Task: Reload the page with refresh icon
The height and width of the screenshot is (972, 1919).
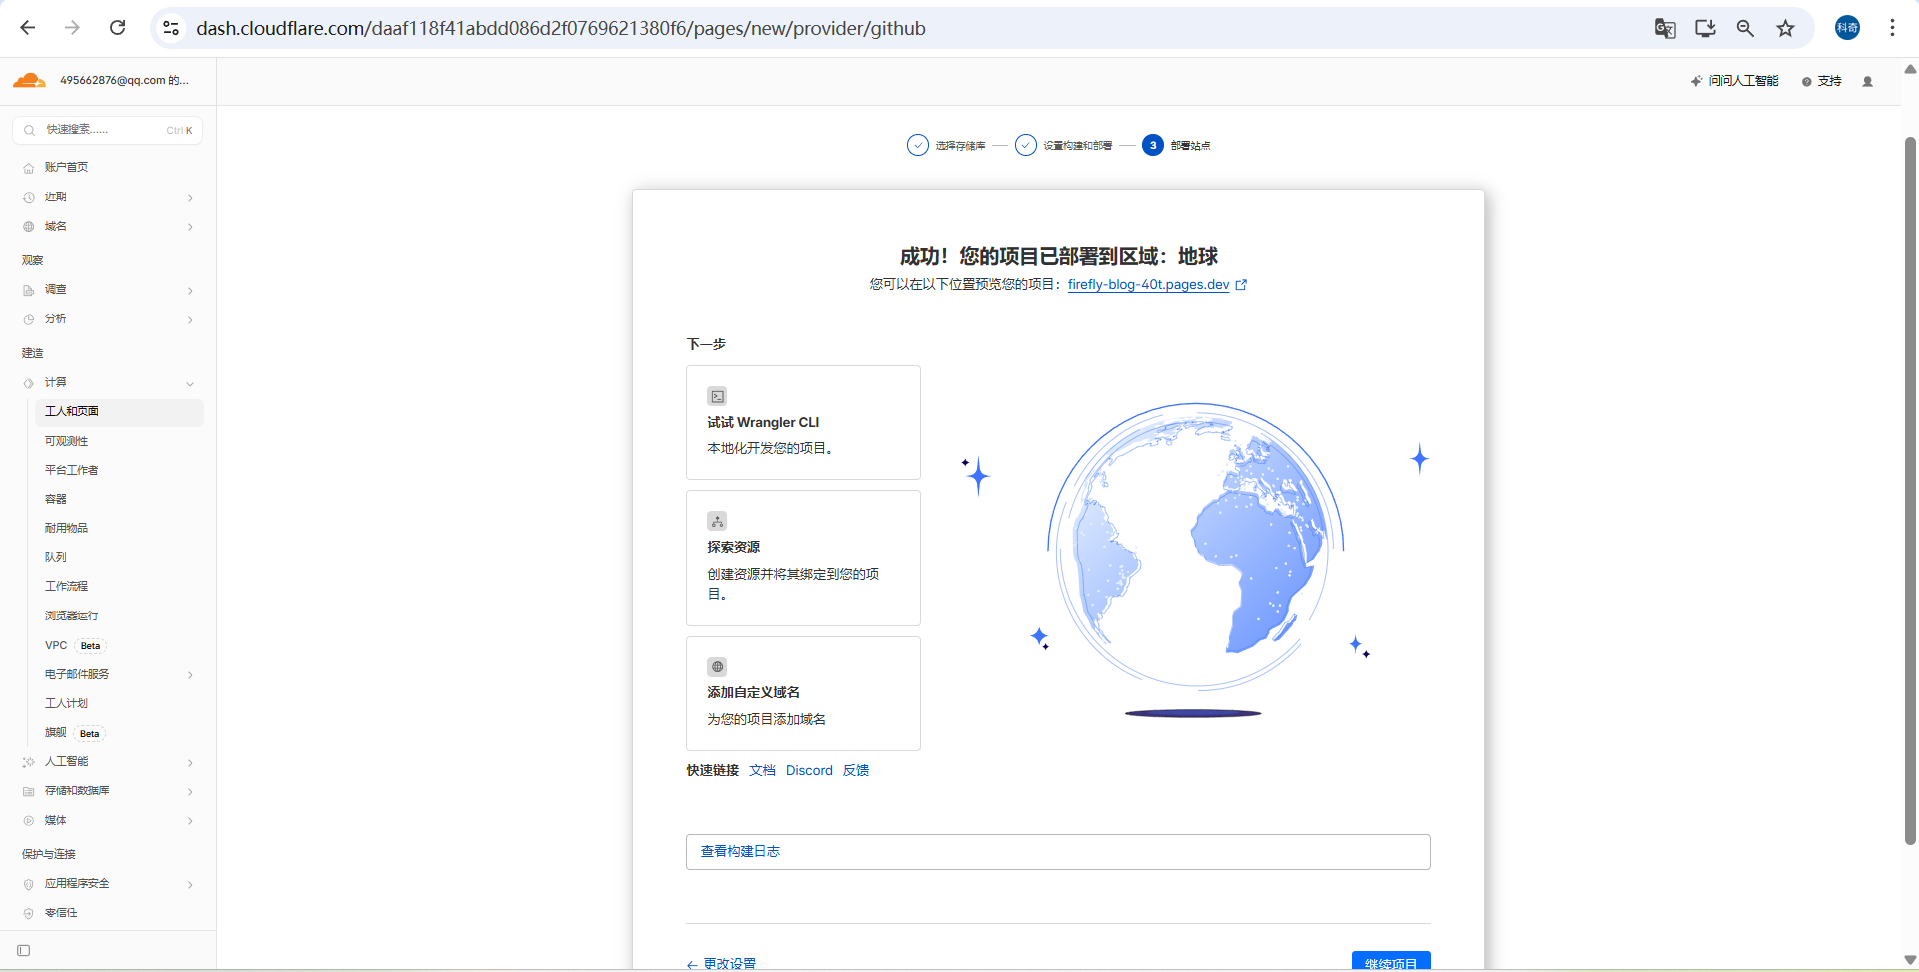Action: (117, 28)
